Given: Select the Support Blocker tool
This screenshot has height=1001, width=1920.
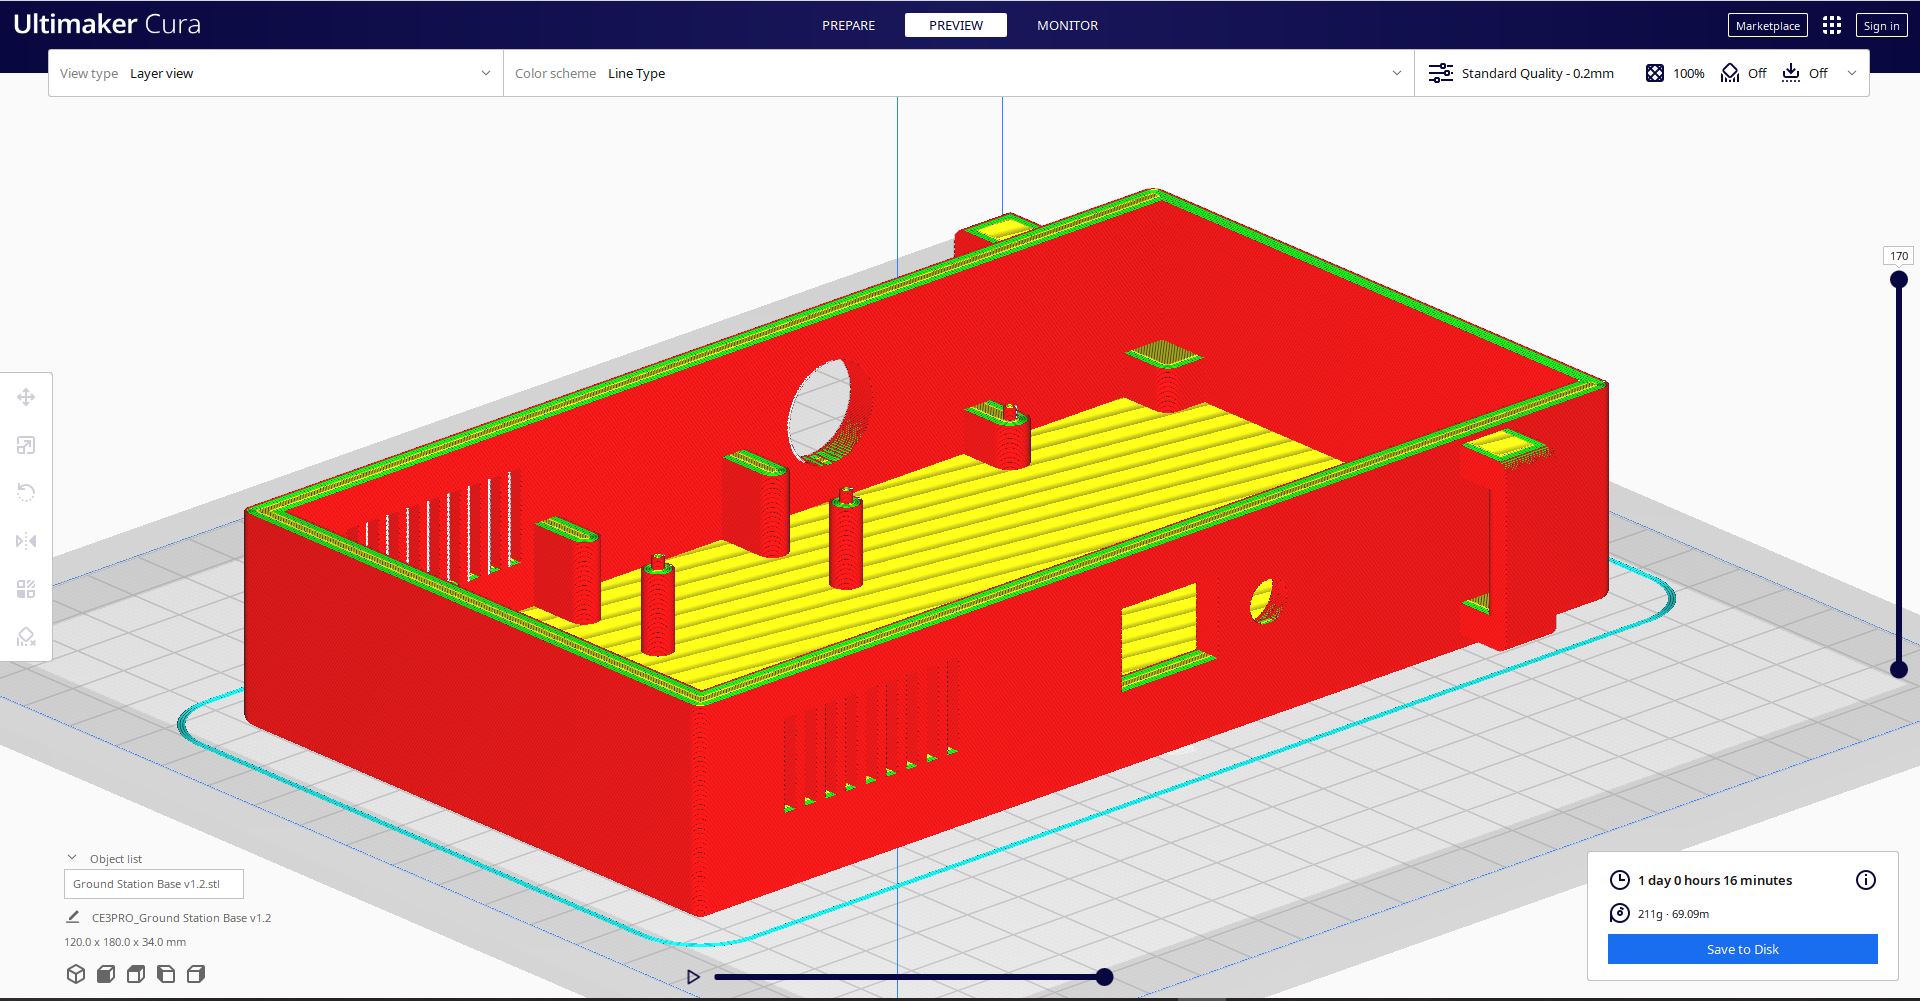Looking at the screenshot, I should [26, 637].
